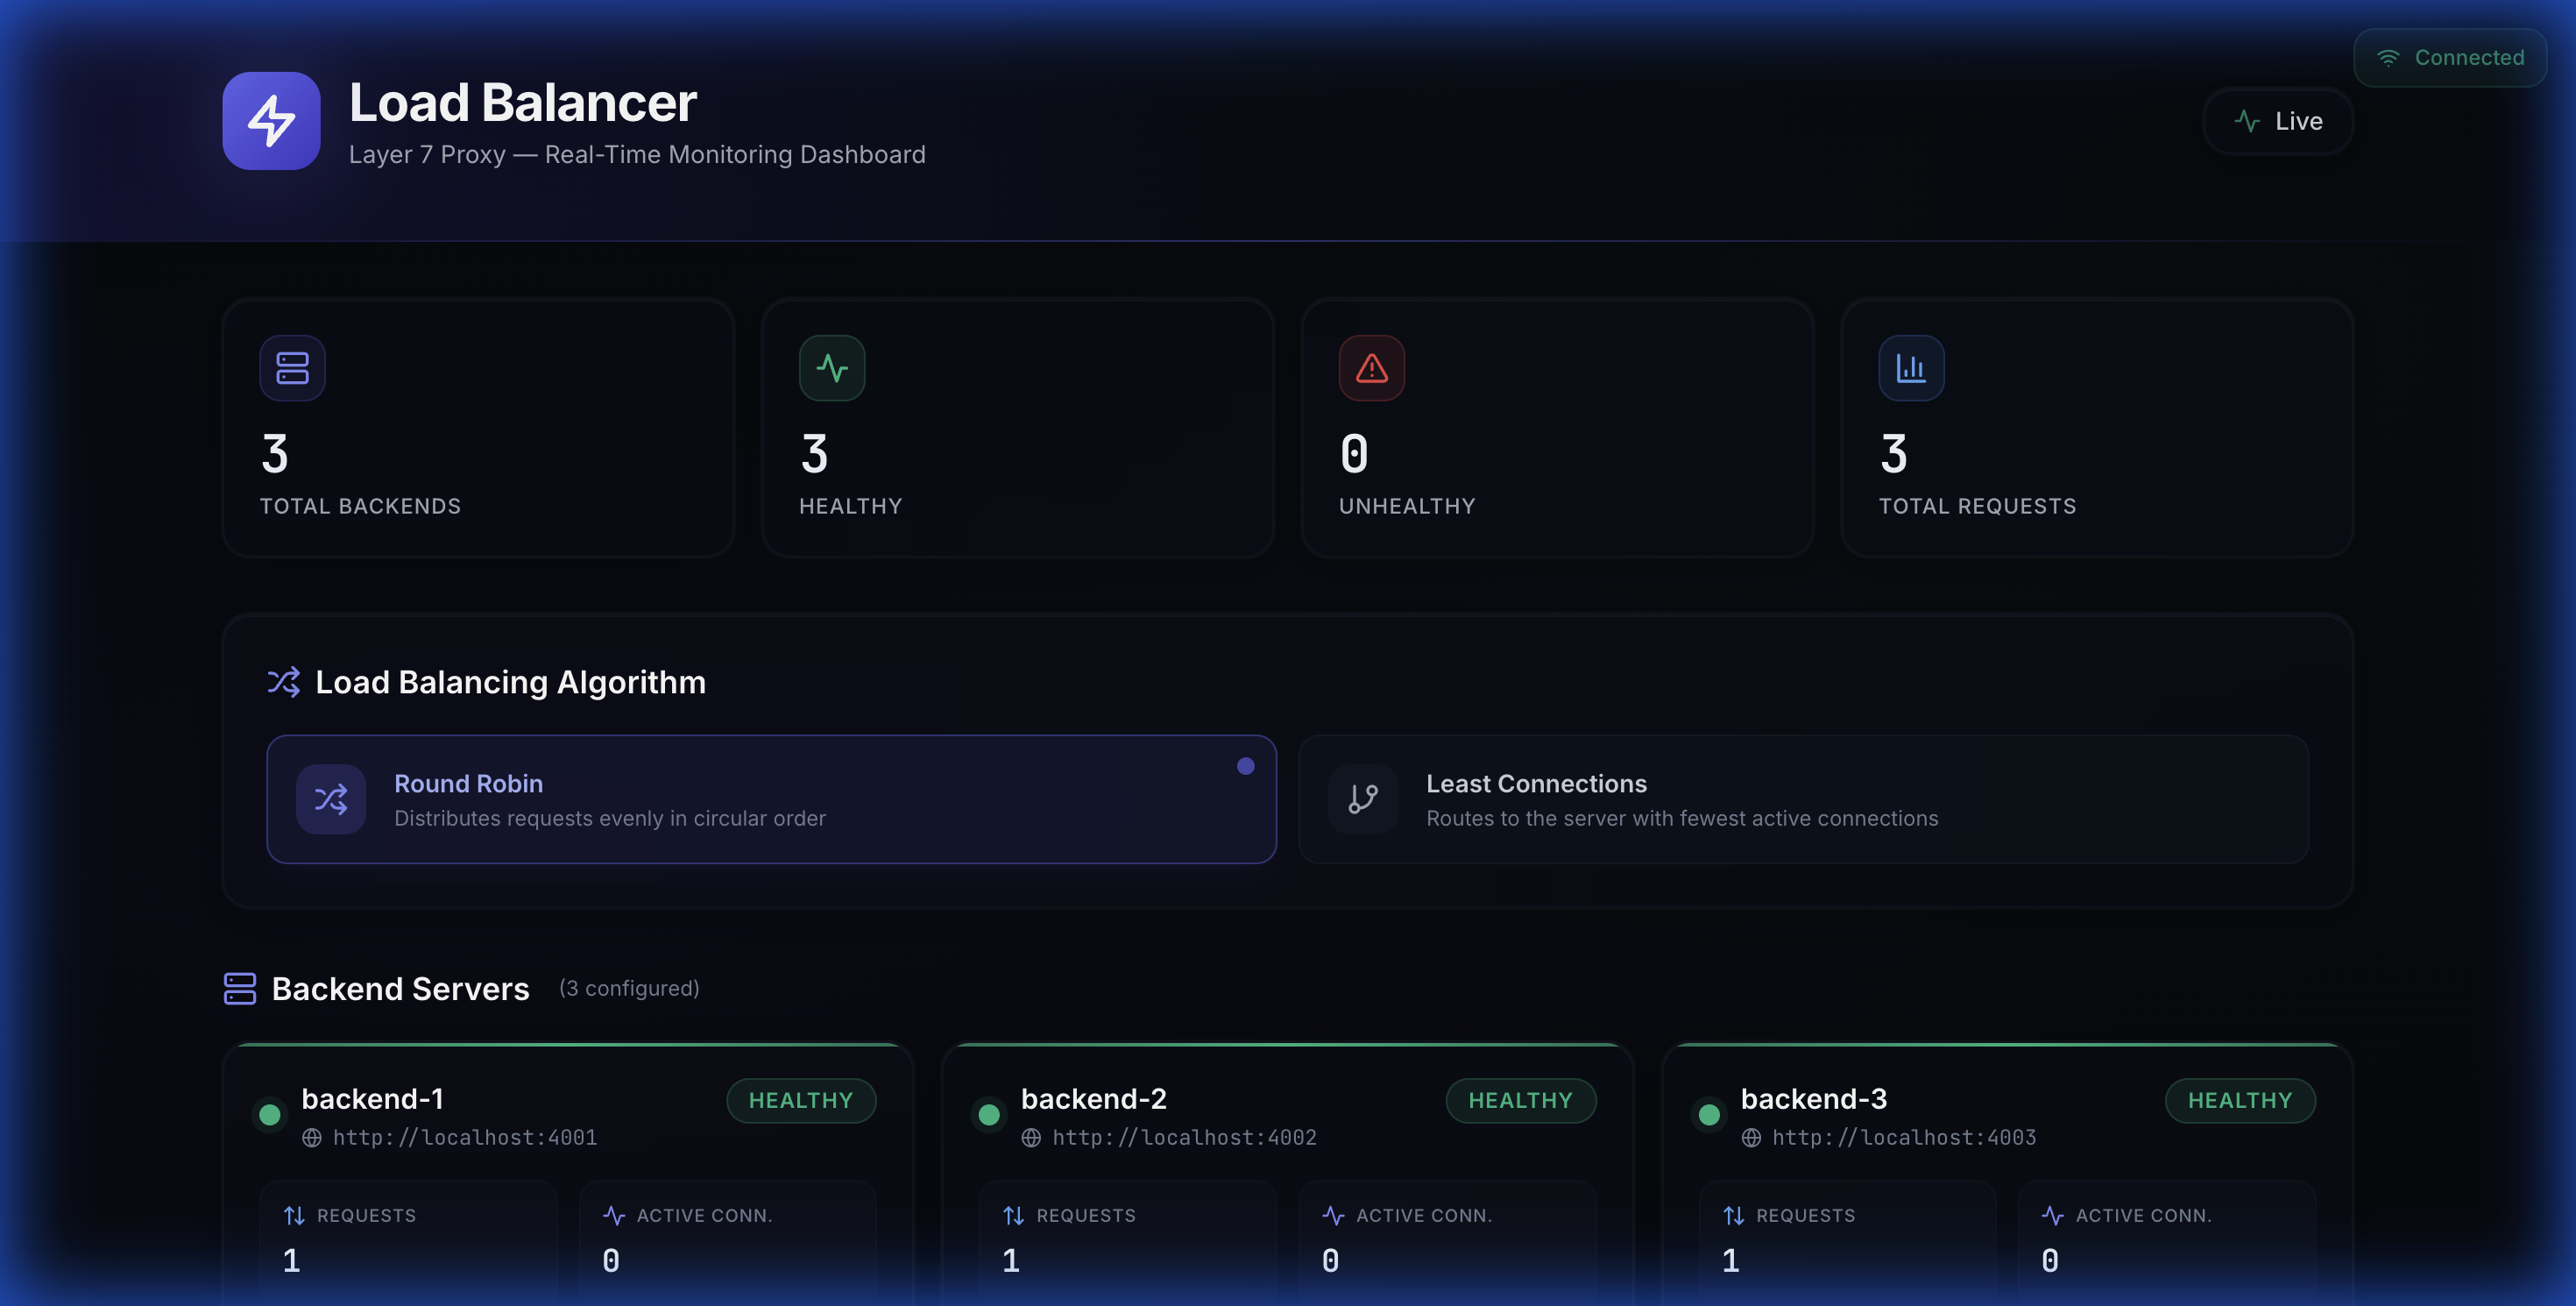Click the green pulse icon in Healthy card

[831, 368]
